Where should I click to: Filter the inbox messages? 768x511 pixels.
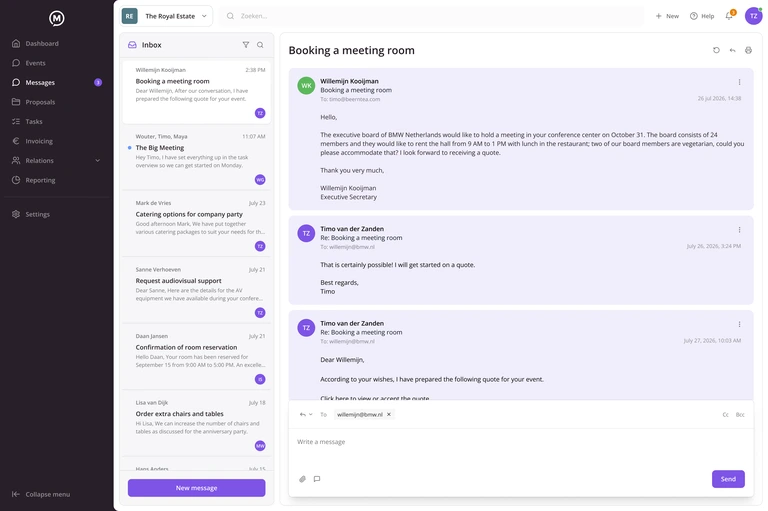click(246, 45)
